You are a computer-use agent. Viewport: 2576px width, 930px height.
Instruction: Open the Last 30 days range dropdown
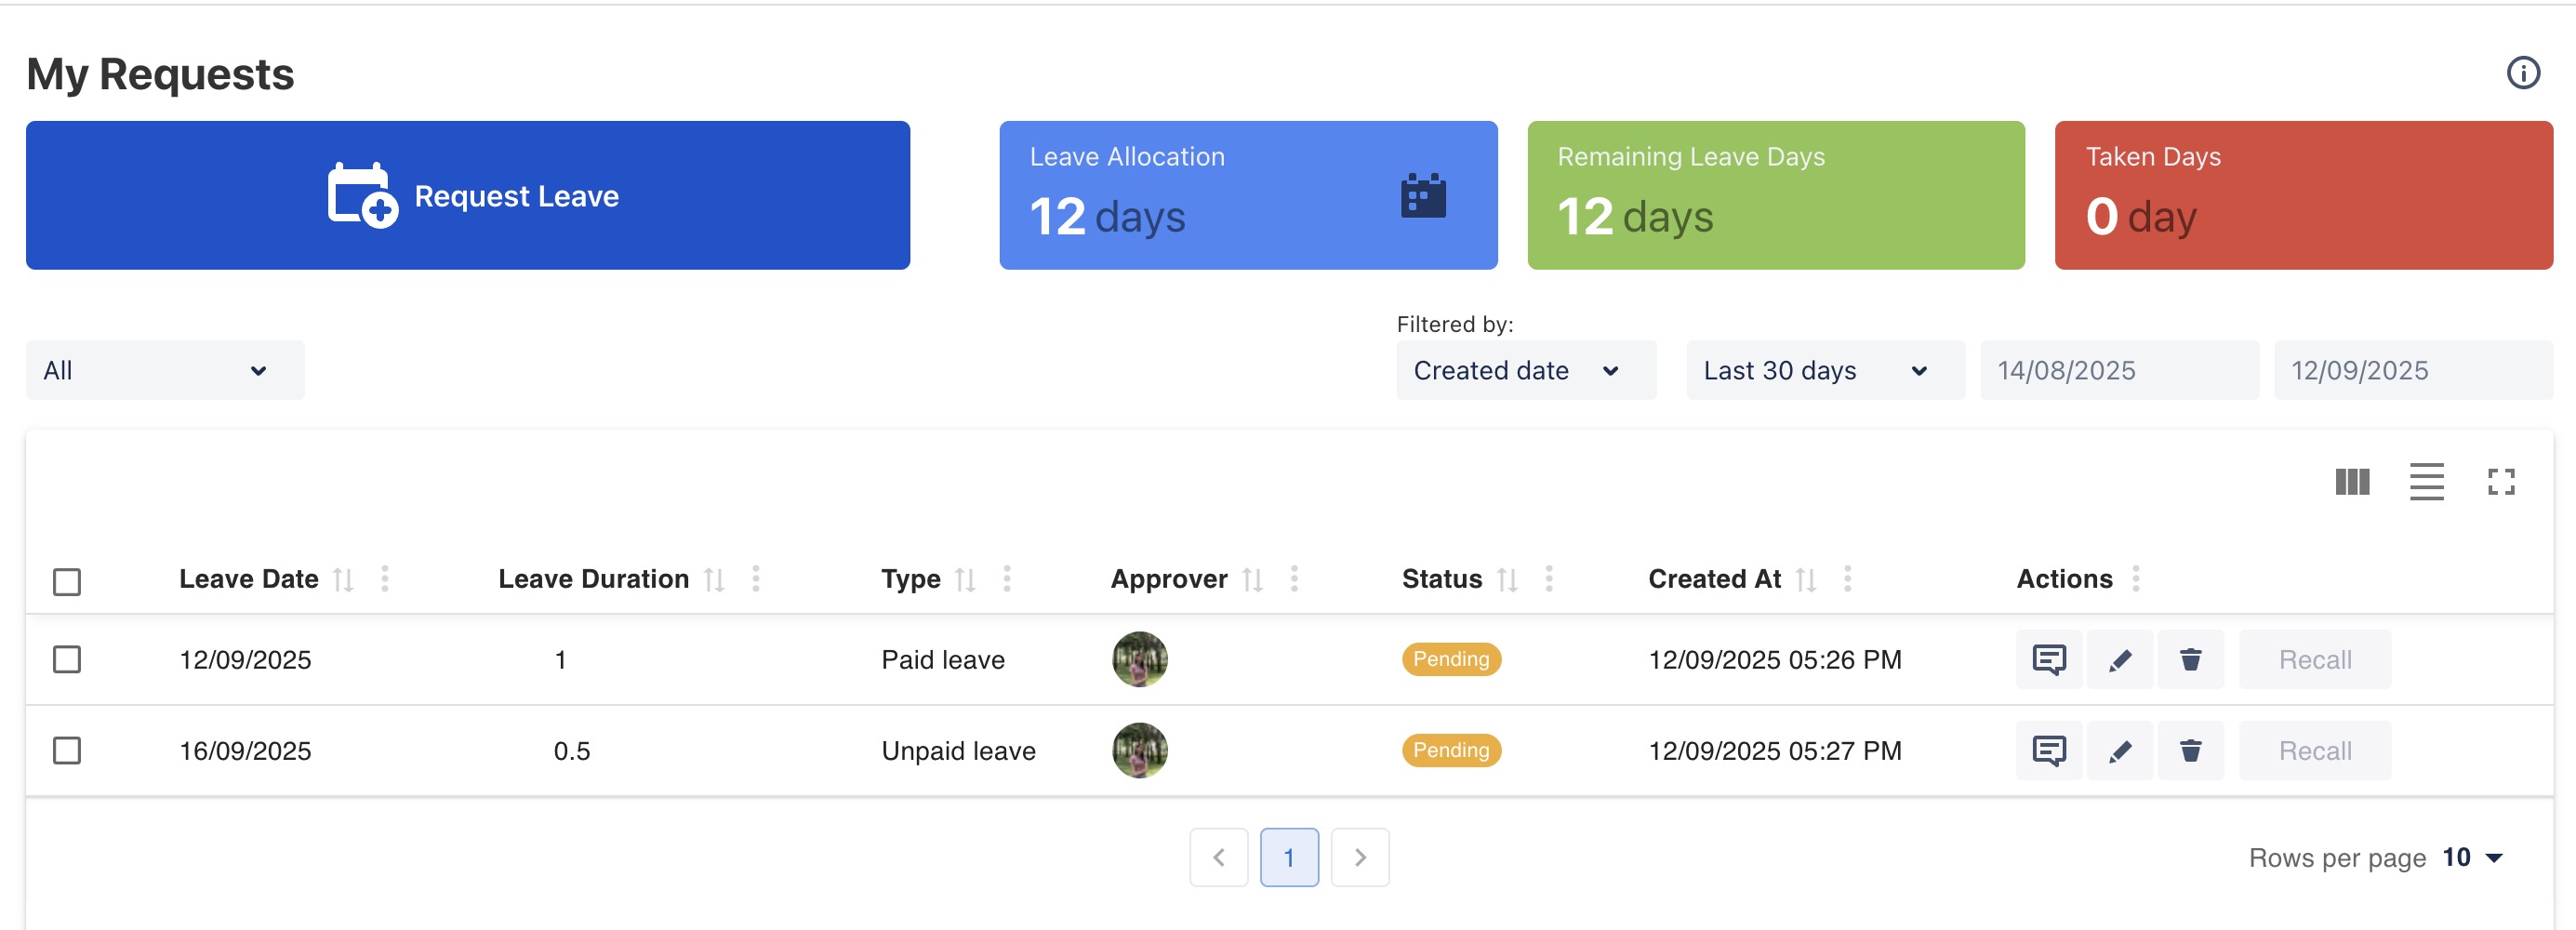click(1824, 370)
